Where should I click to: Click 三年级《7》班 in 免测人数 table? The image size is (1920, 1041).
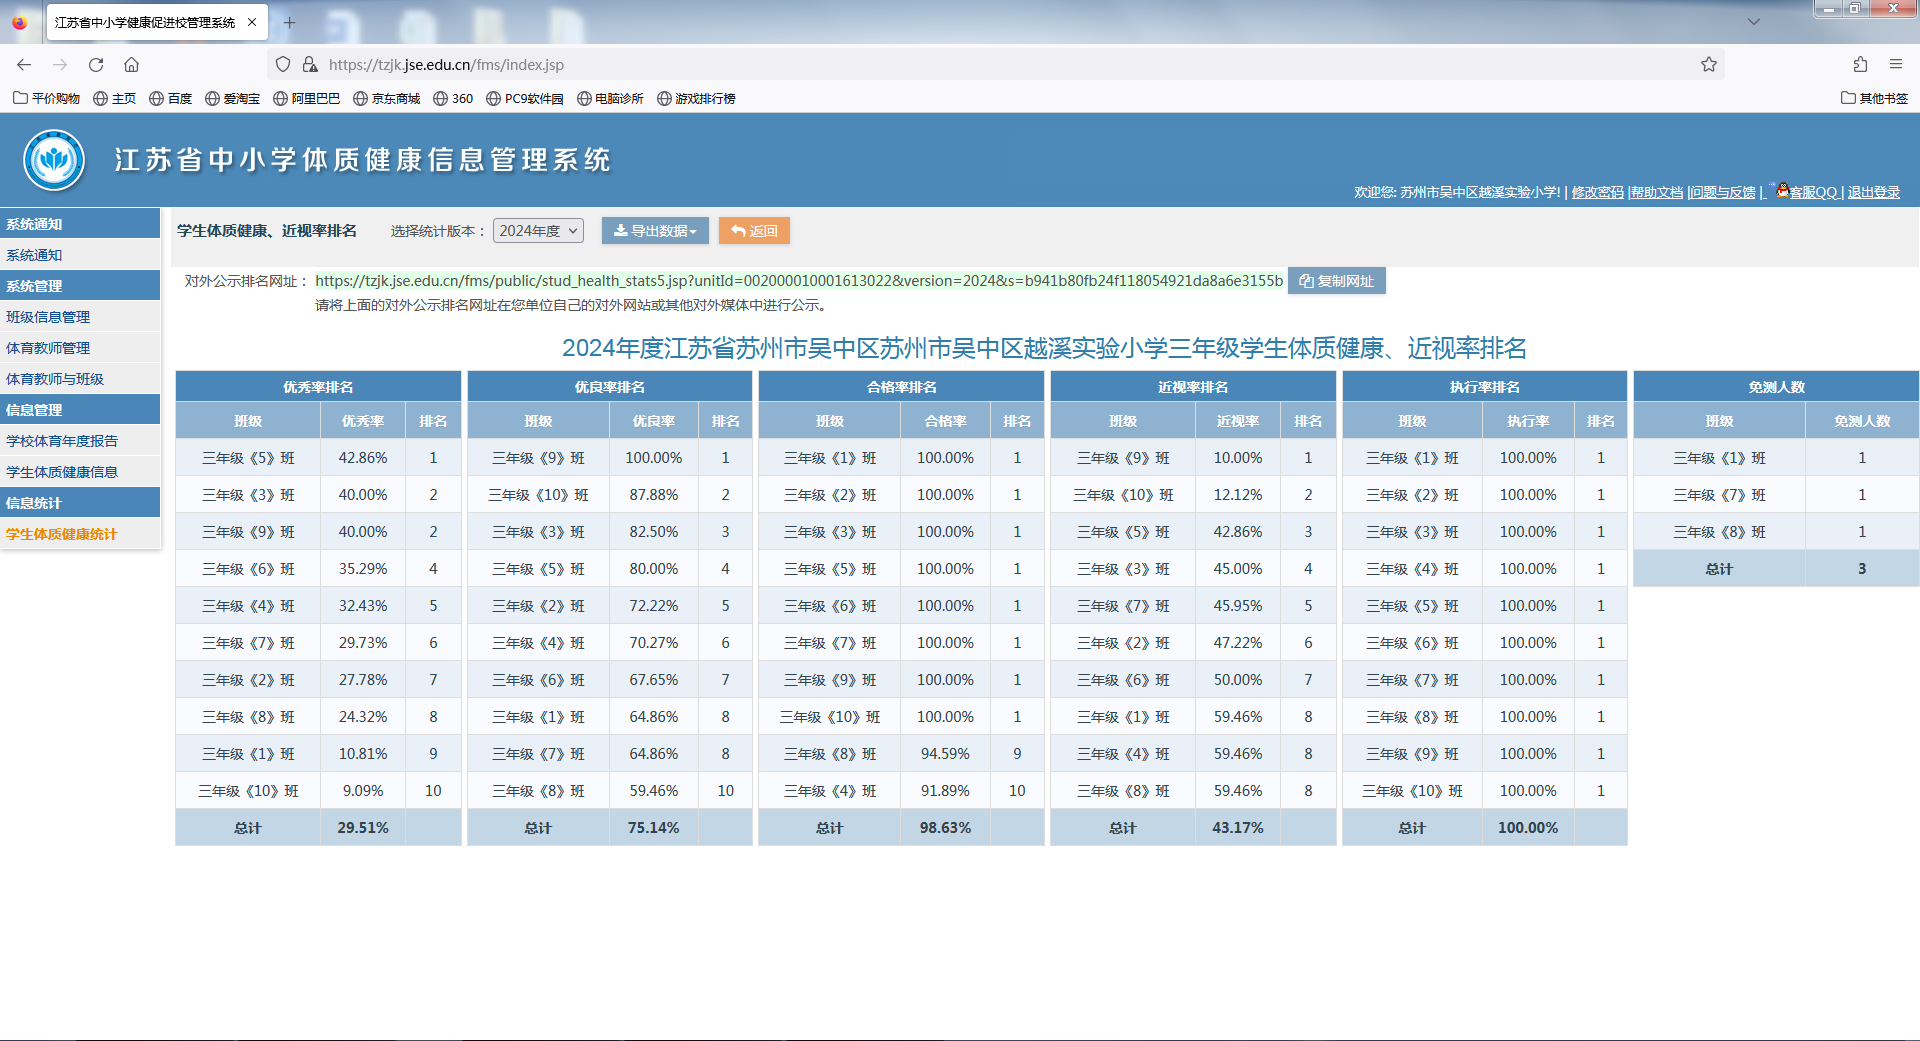[x=1720, y=495]
